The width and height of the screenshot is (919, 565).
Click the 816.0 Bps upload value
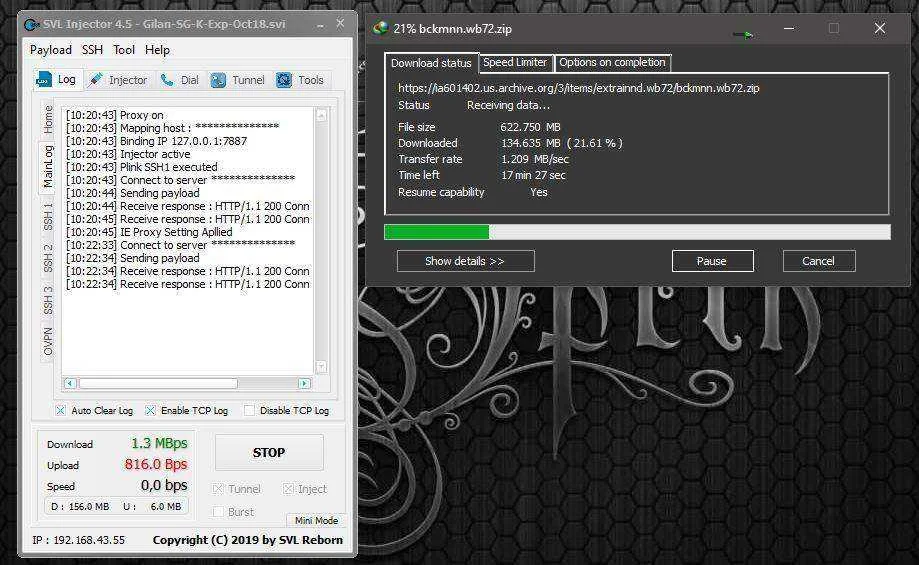tap(155, 464)
